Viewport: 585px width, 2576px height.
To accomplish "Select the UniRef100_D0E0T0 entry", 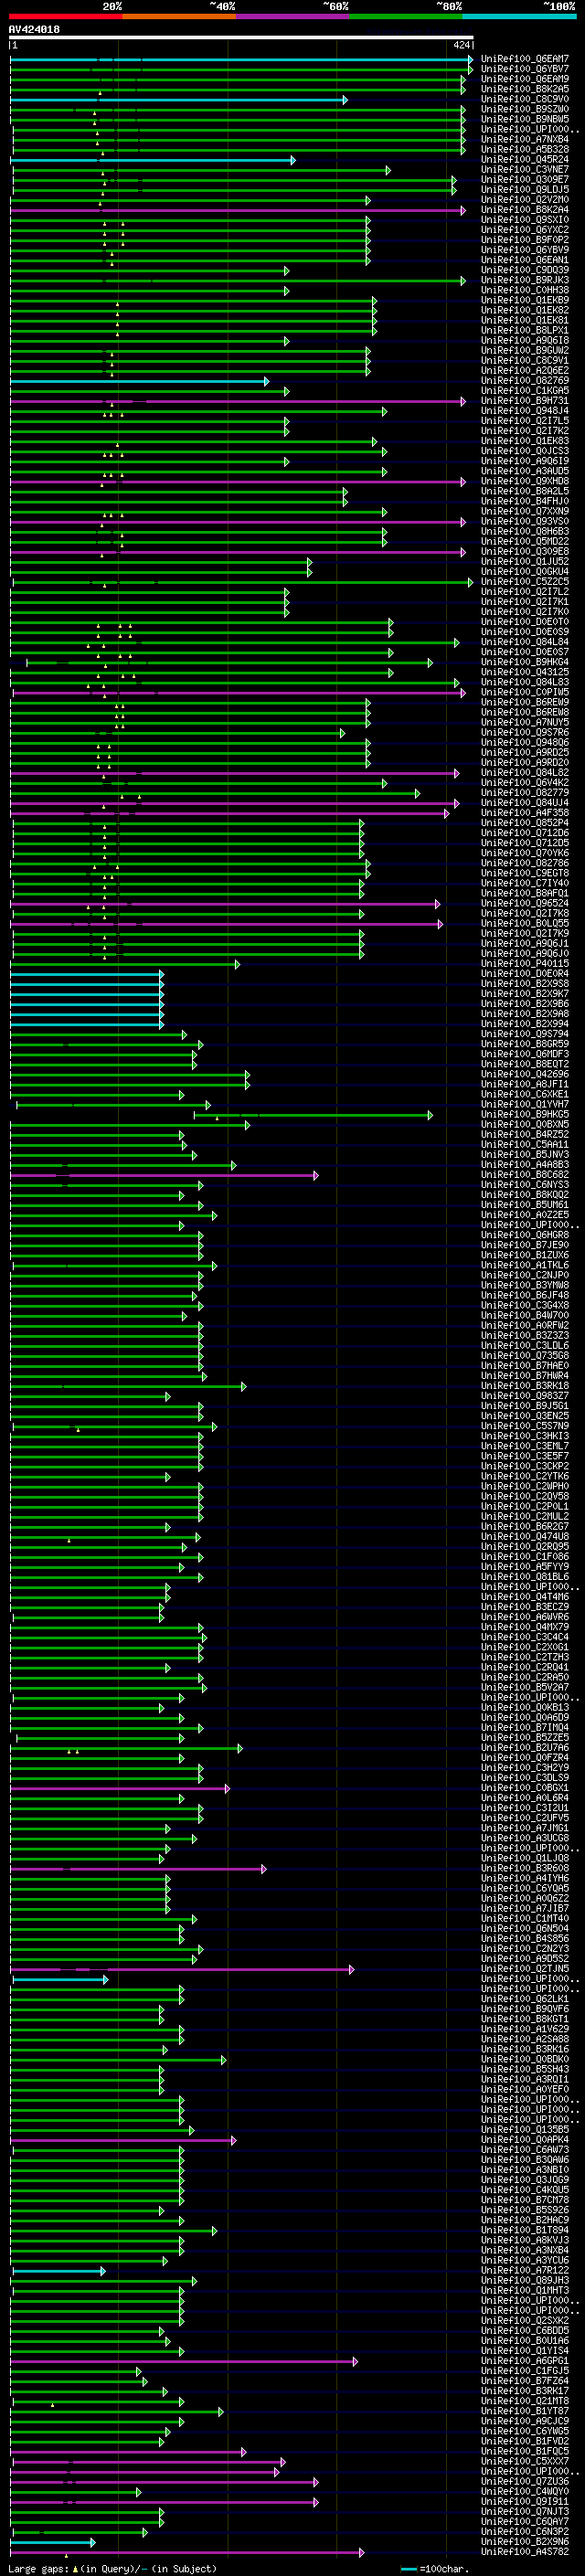I will tap(525, 622).
